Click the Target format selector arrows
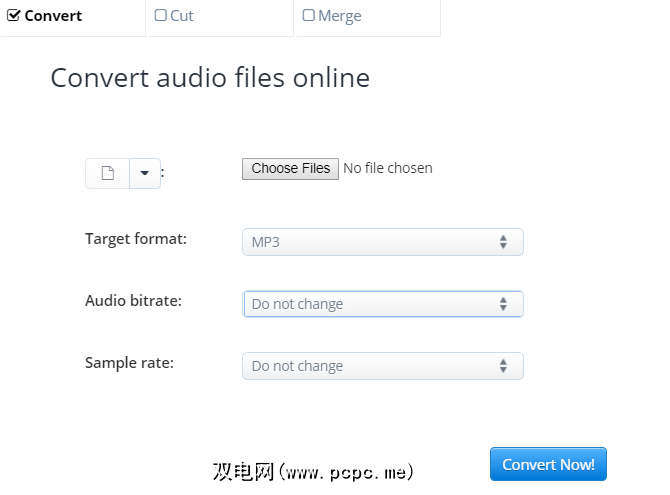The width and height of the screenshot is (670, 495). pos(503,242)
